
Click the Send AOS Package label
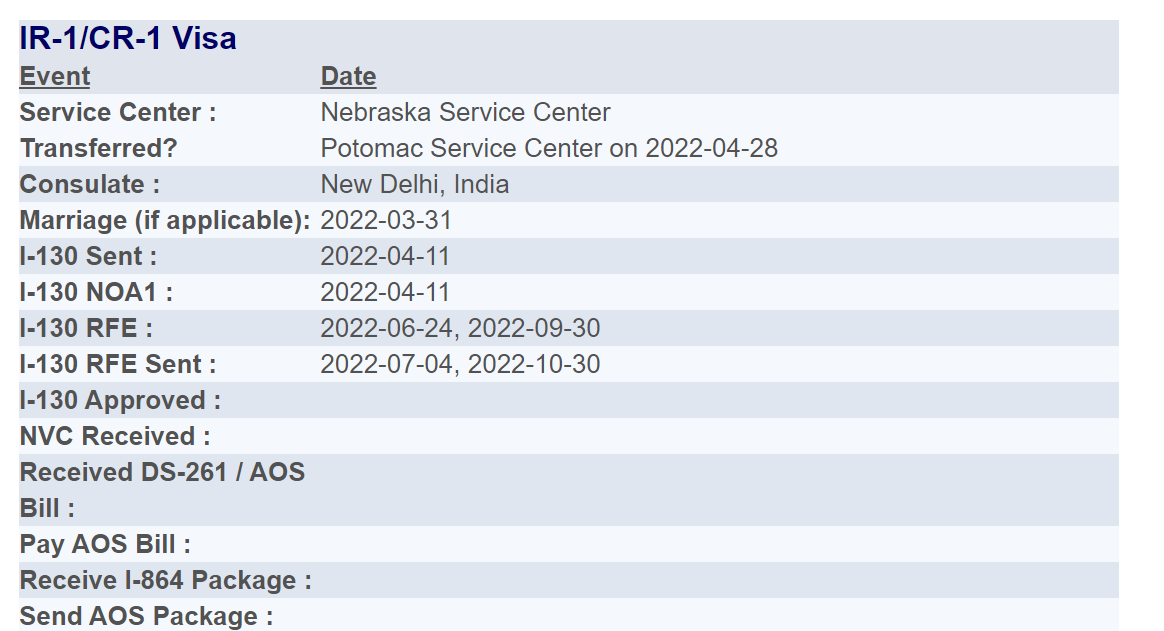point(146,616)
